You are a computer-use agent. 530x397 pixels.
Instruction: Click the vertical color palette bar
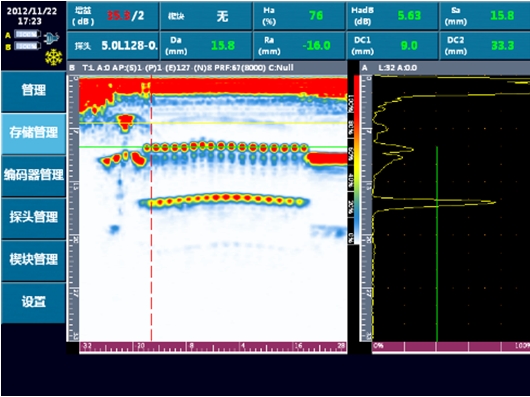357,159
